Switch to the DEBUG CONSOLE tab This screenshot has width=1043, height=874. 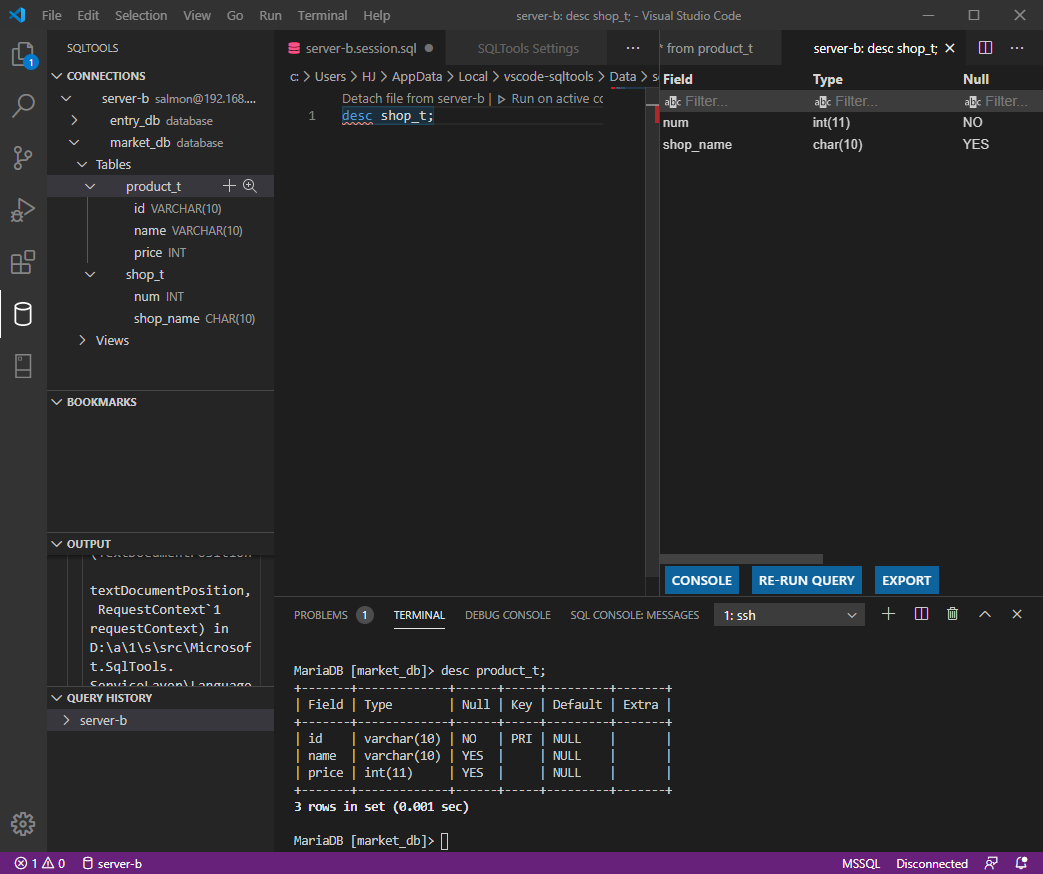coord(508,615)
